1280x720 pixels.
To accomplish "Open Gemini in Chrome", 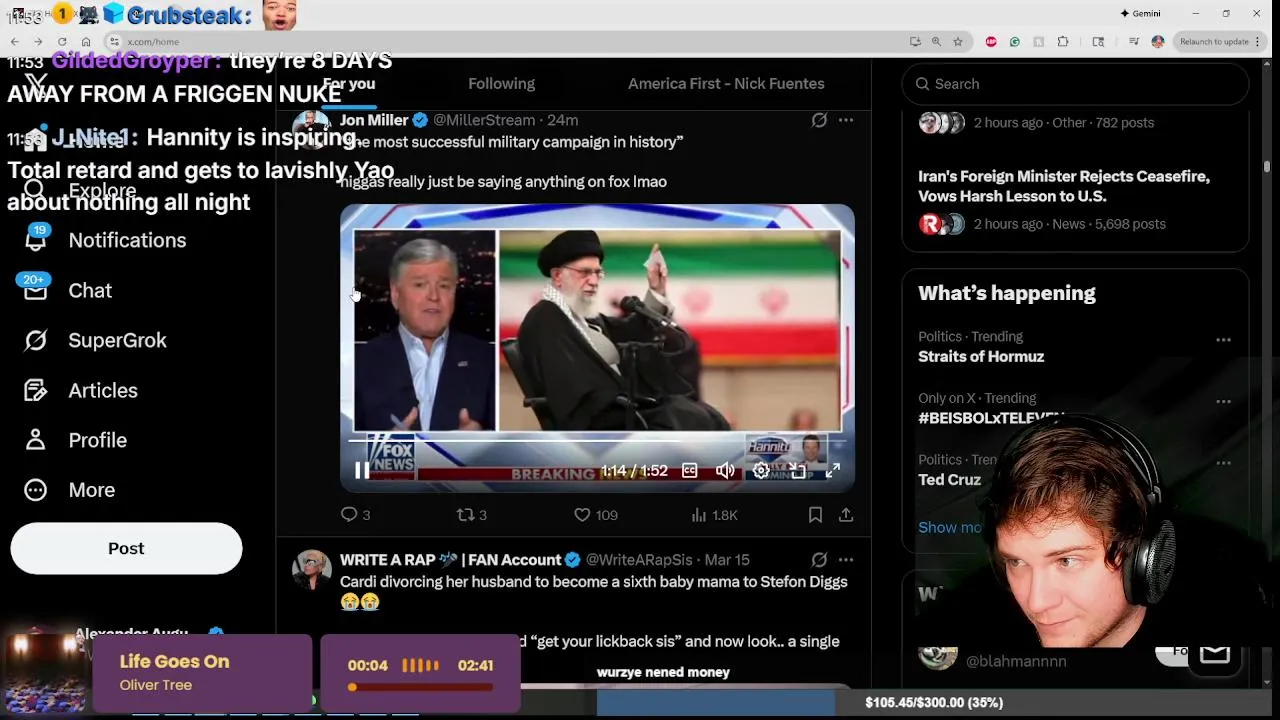I will pos(1140,13).
